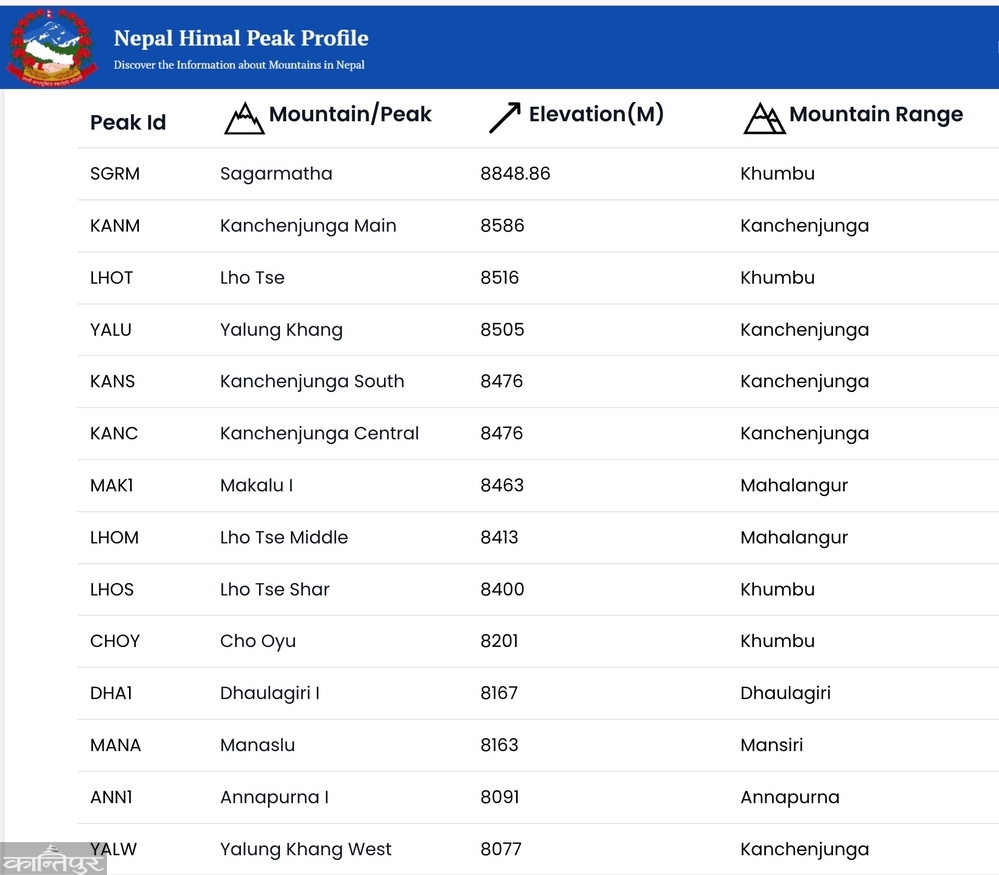Click the twin-peak icon beside Mountain Range
999x875 pixels.
764,118
